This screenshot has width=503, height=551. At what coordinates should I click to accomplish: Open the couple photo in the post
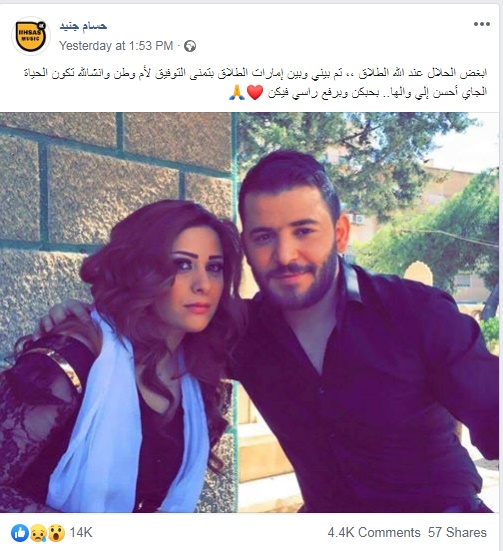click(249, 312)
